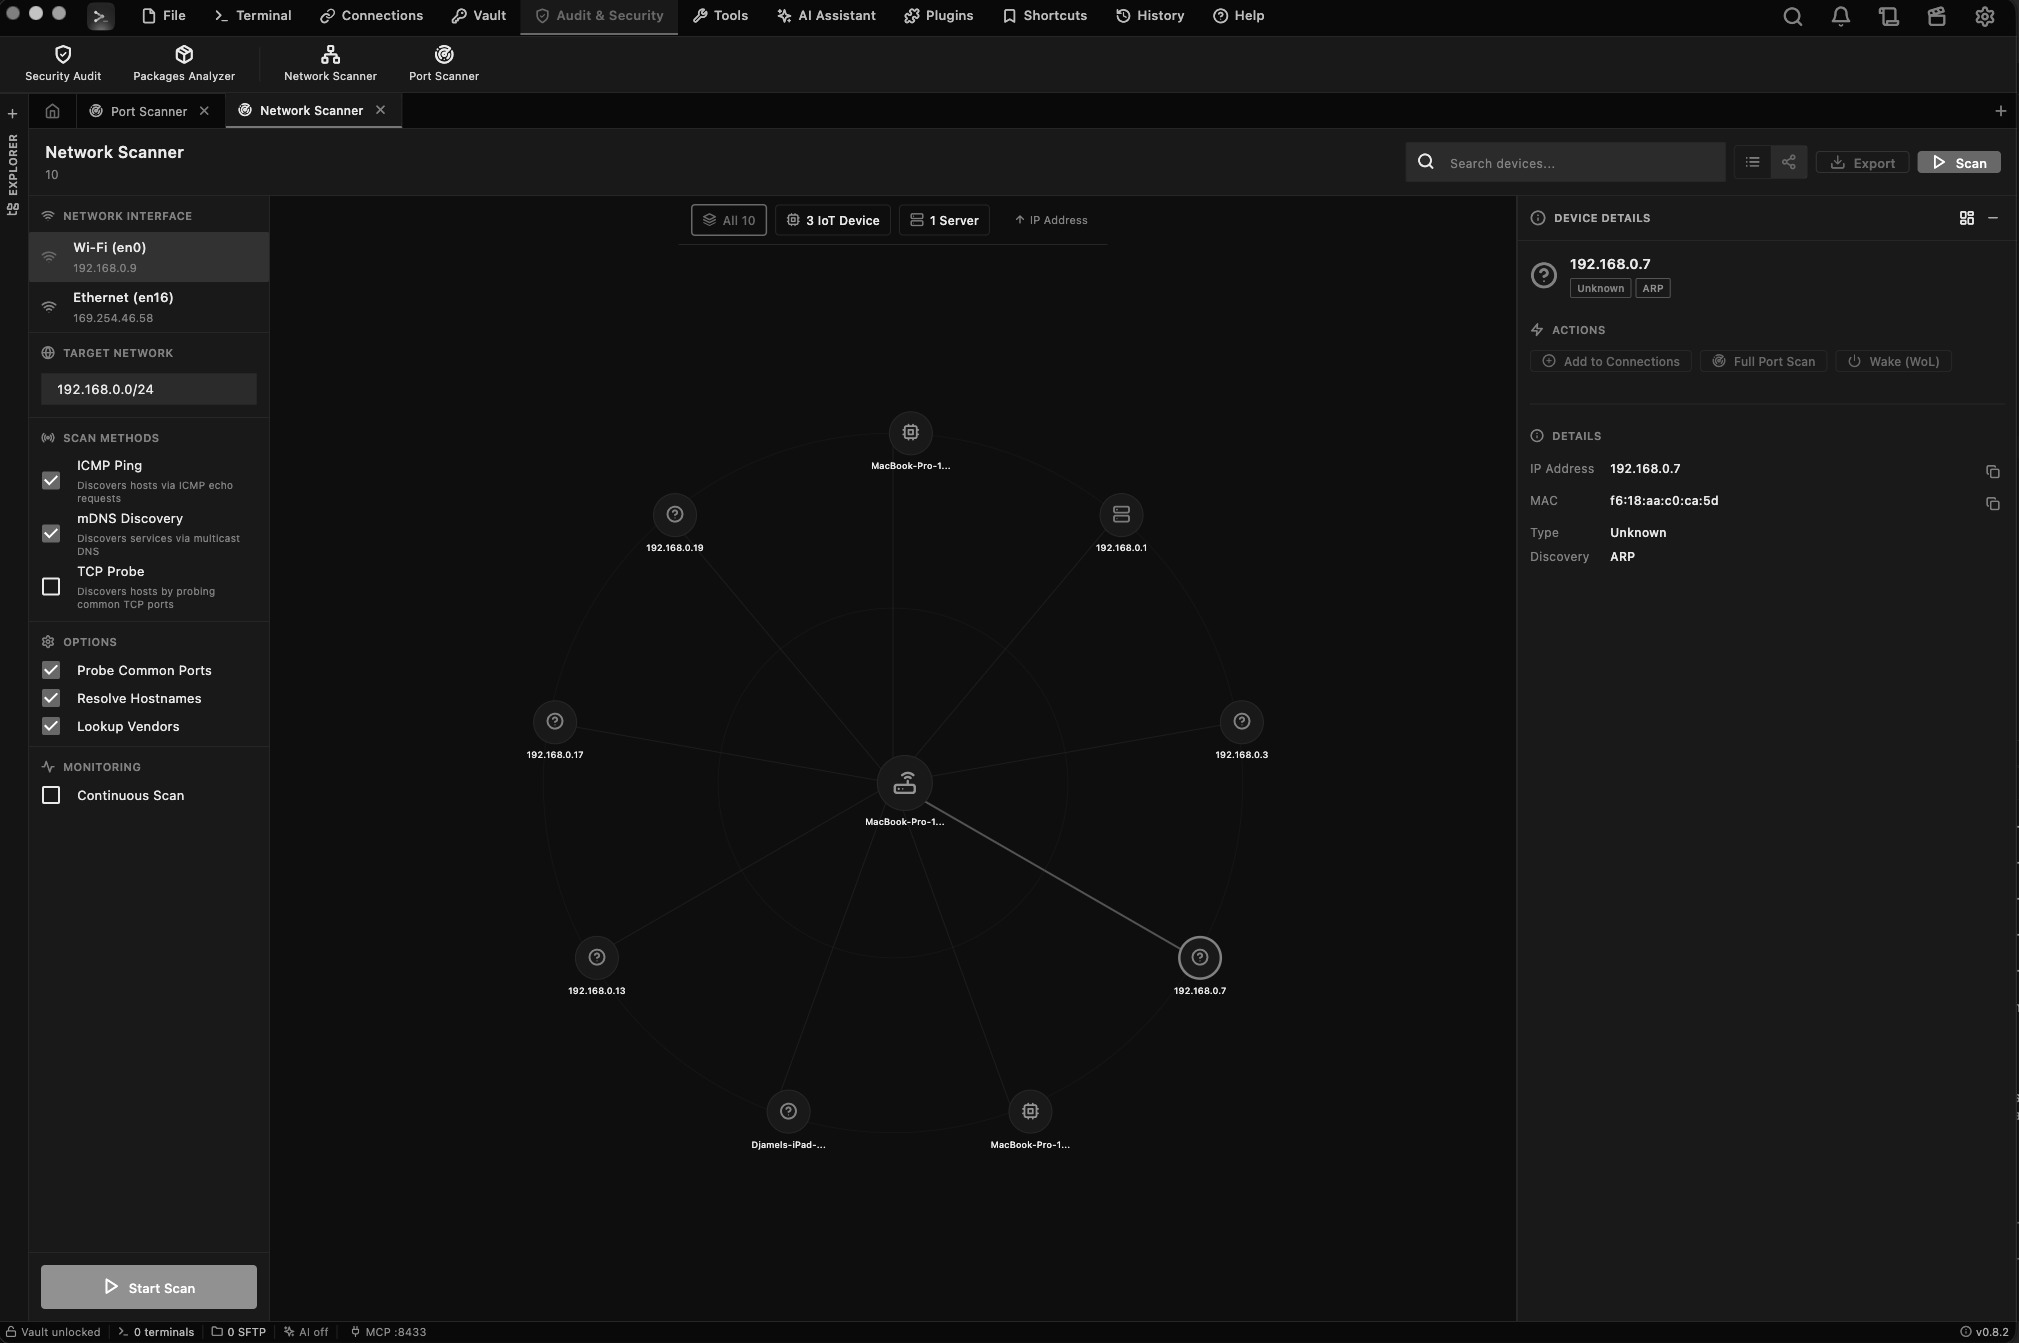Go to the home tab icon
Screen dimensions: 2019x1343
52,111
